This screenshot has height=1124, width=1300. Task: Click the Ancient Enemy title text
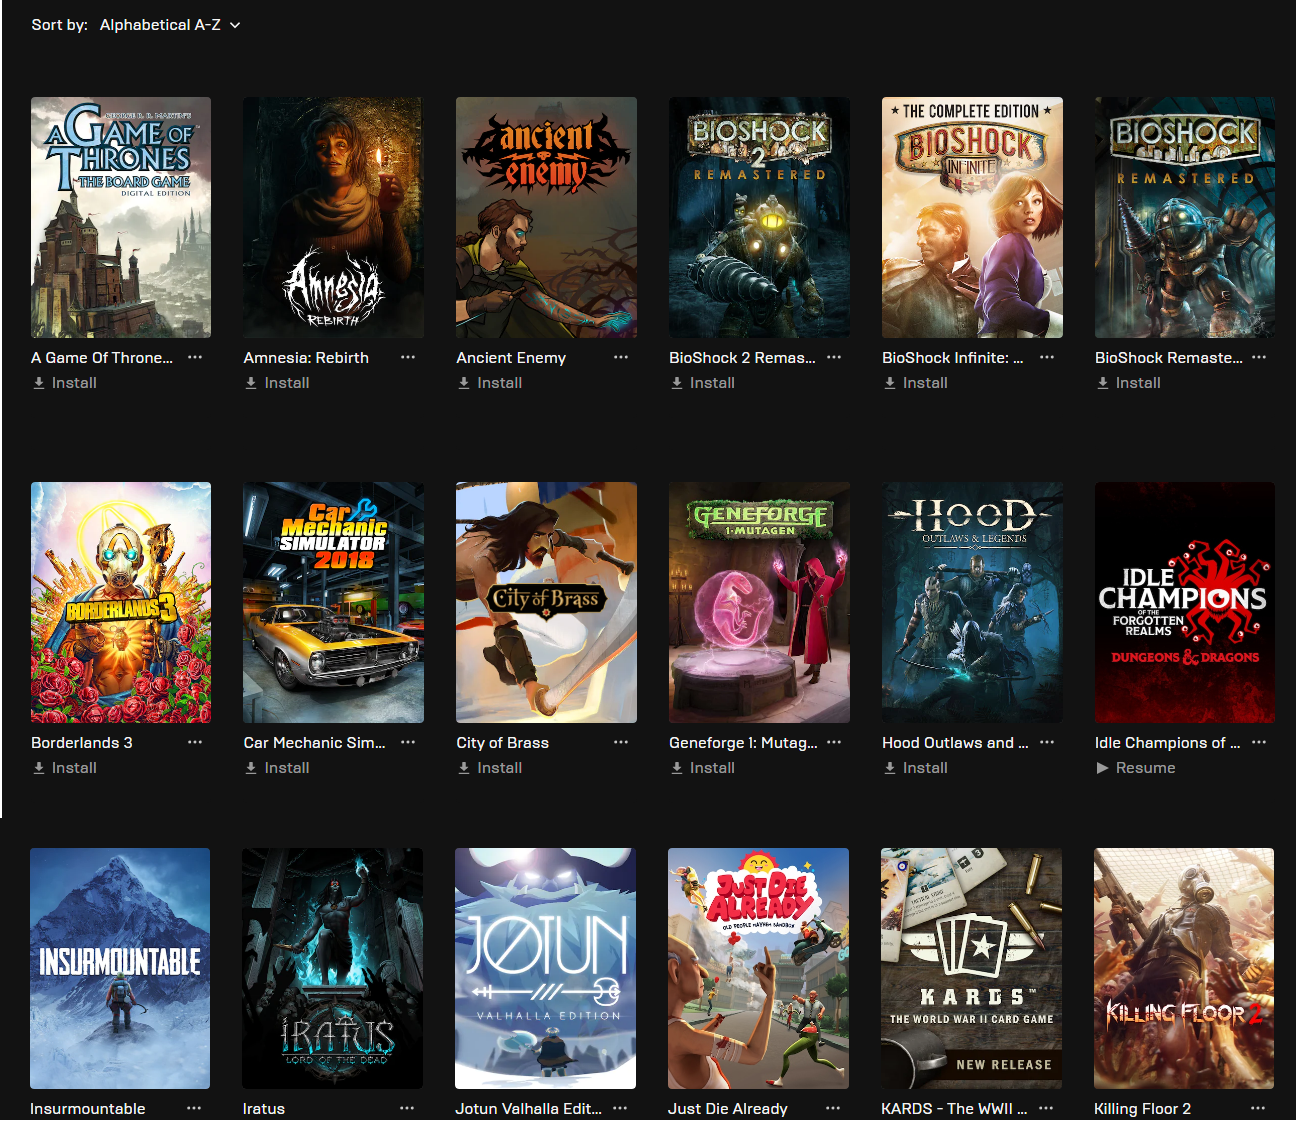point(511,358)
